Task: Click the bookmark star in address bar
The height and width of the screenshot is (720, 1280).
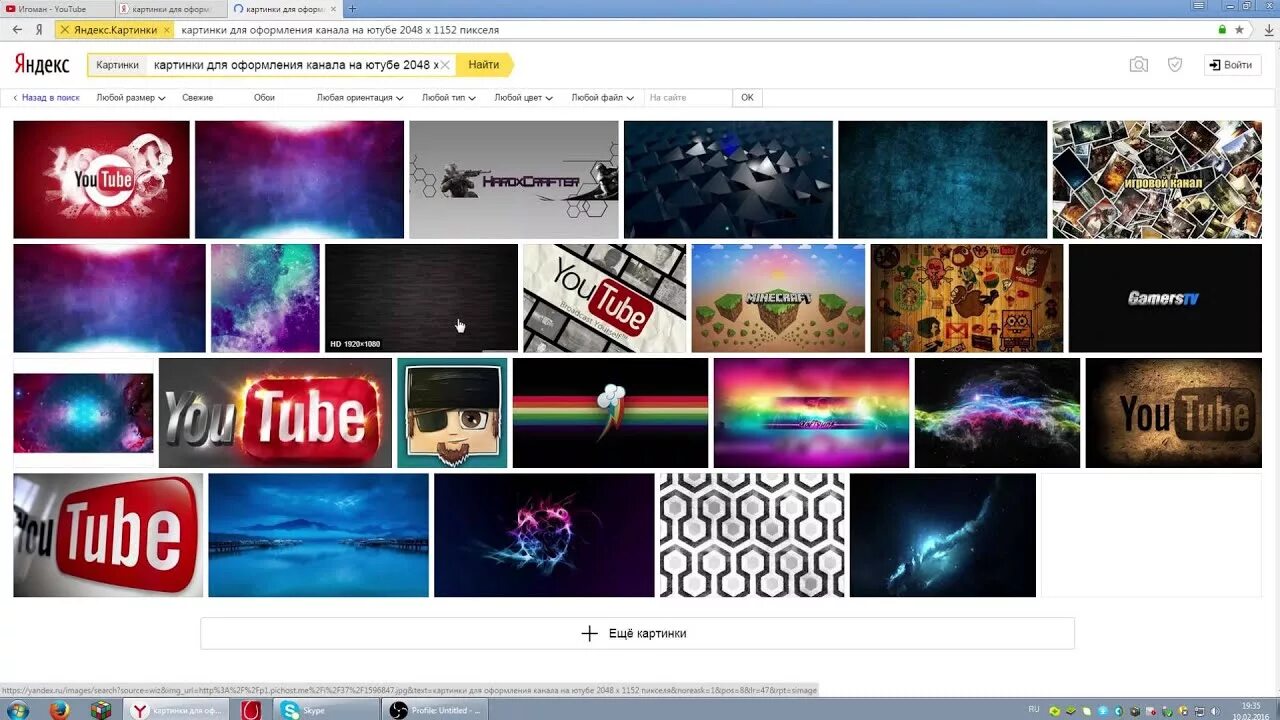Action: (1239, 30)
